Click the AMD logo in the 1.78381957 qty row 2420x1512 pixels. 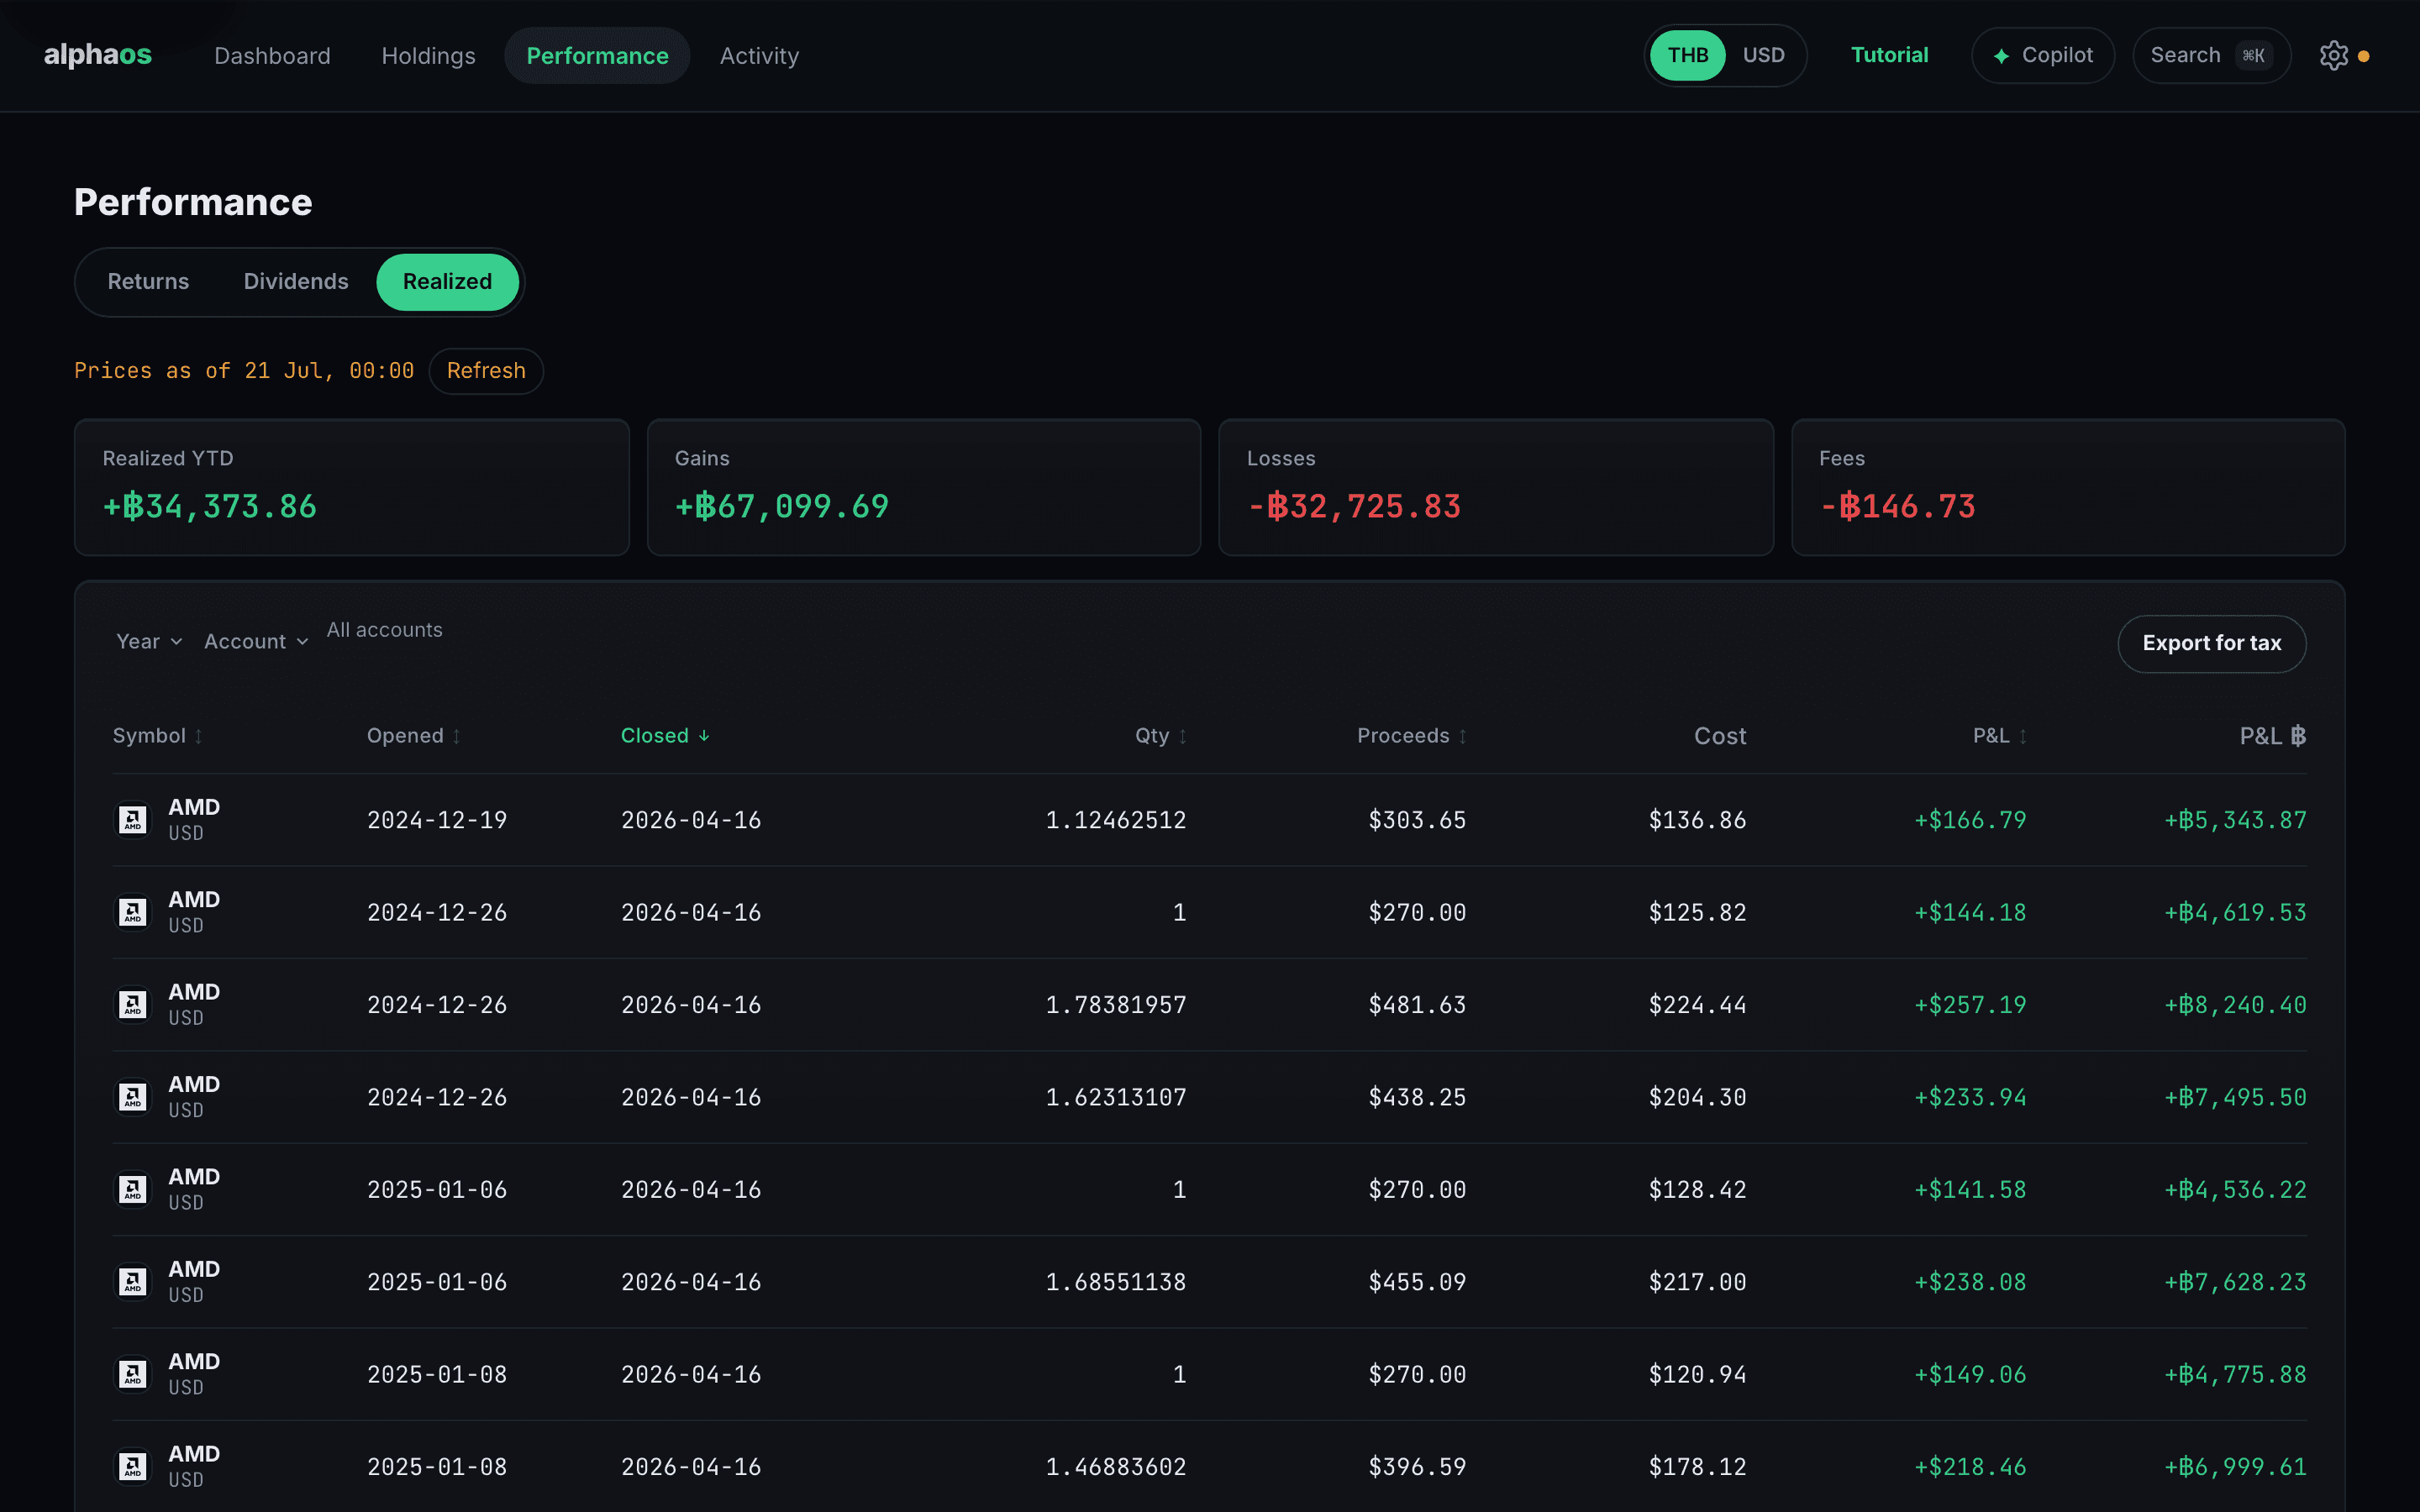pos(133,1005)
